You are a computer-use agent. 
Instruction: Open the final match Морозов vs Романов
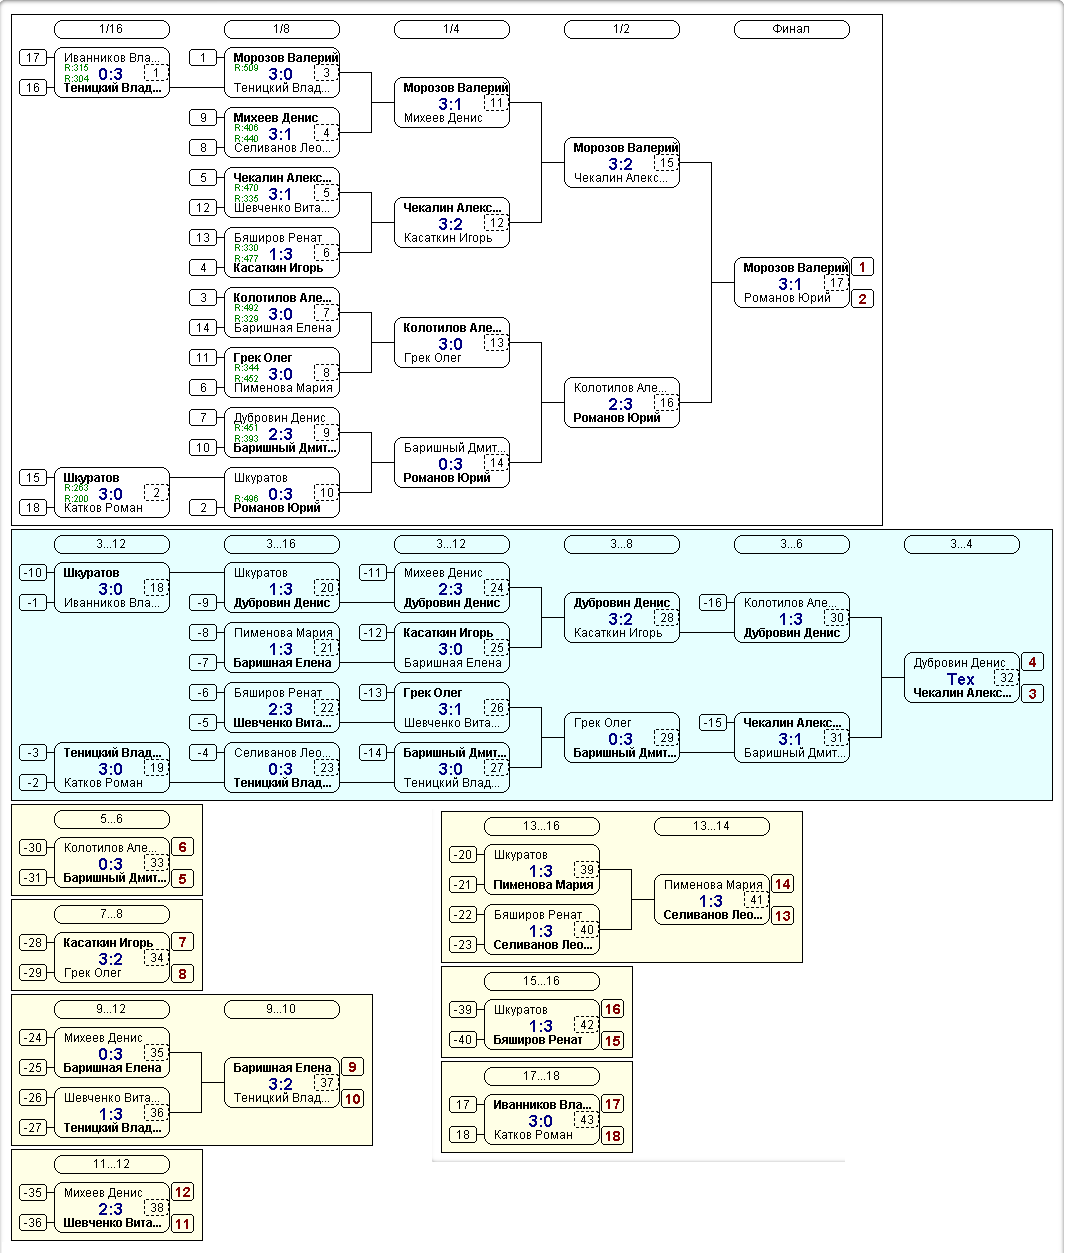coord(791,283)
